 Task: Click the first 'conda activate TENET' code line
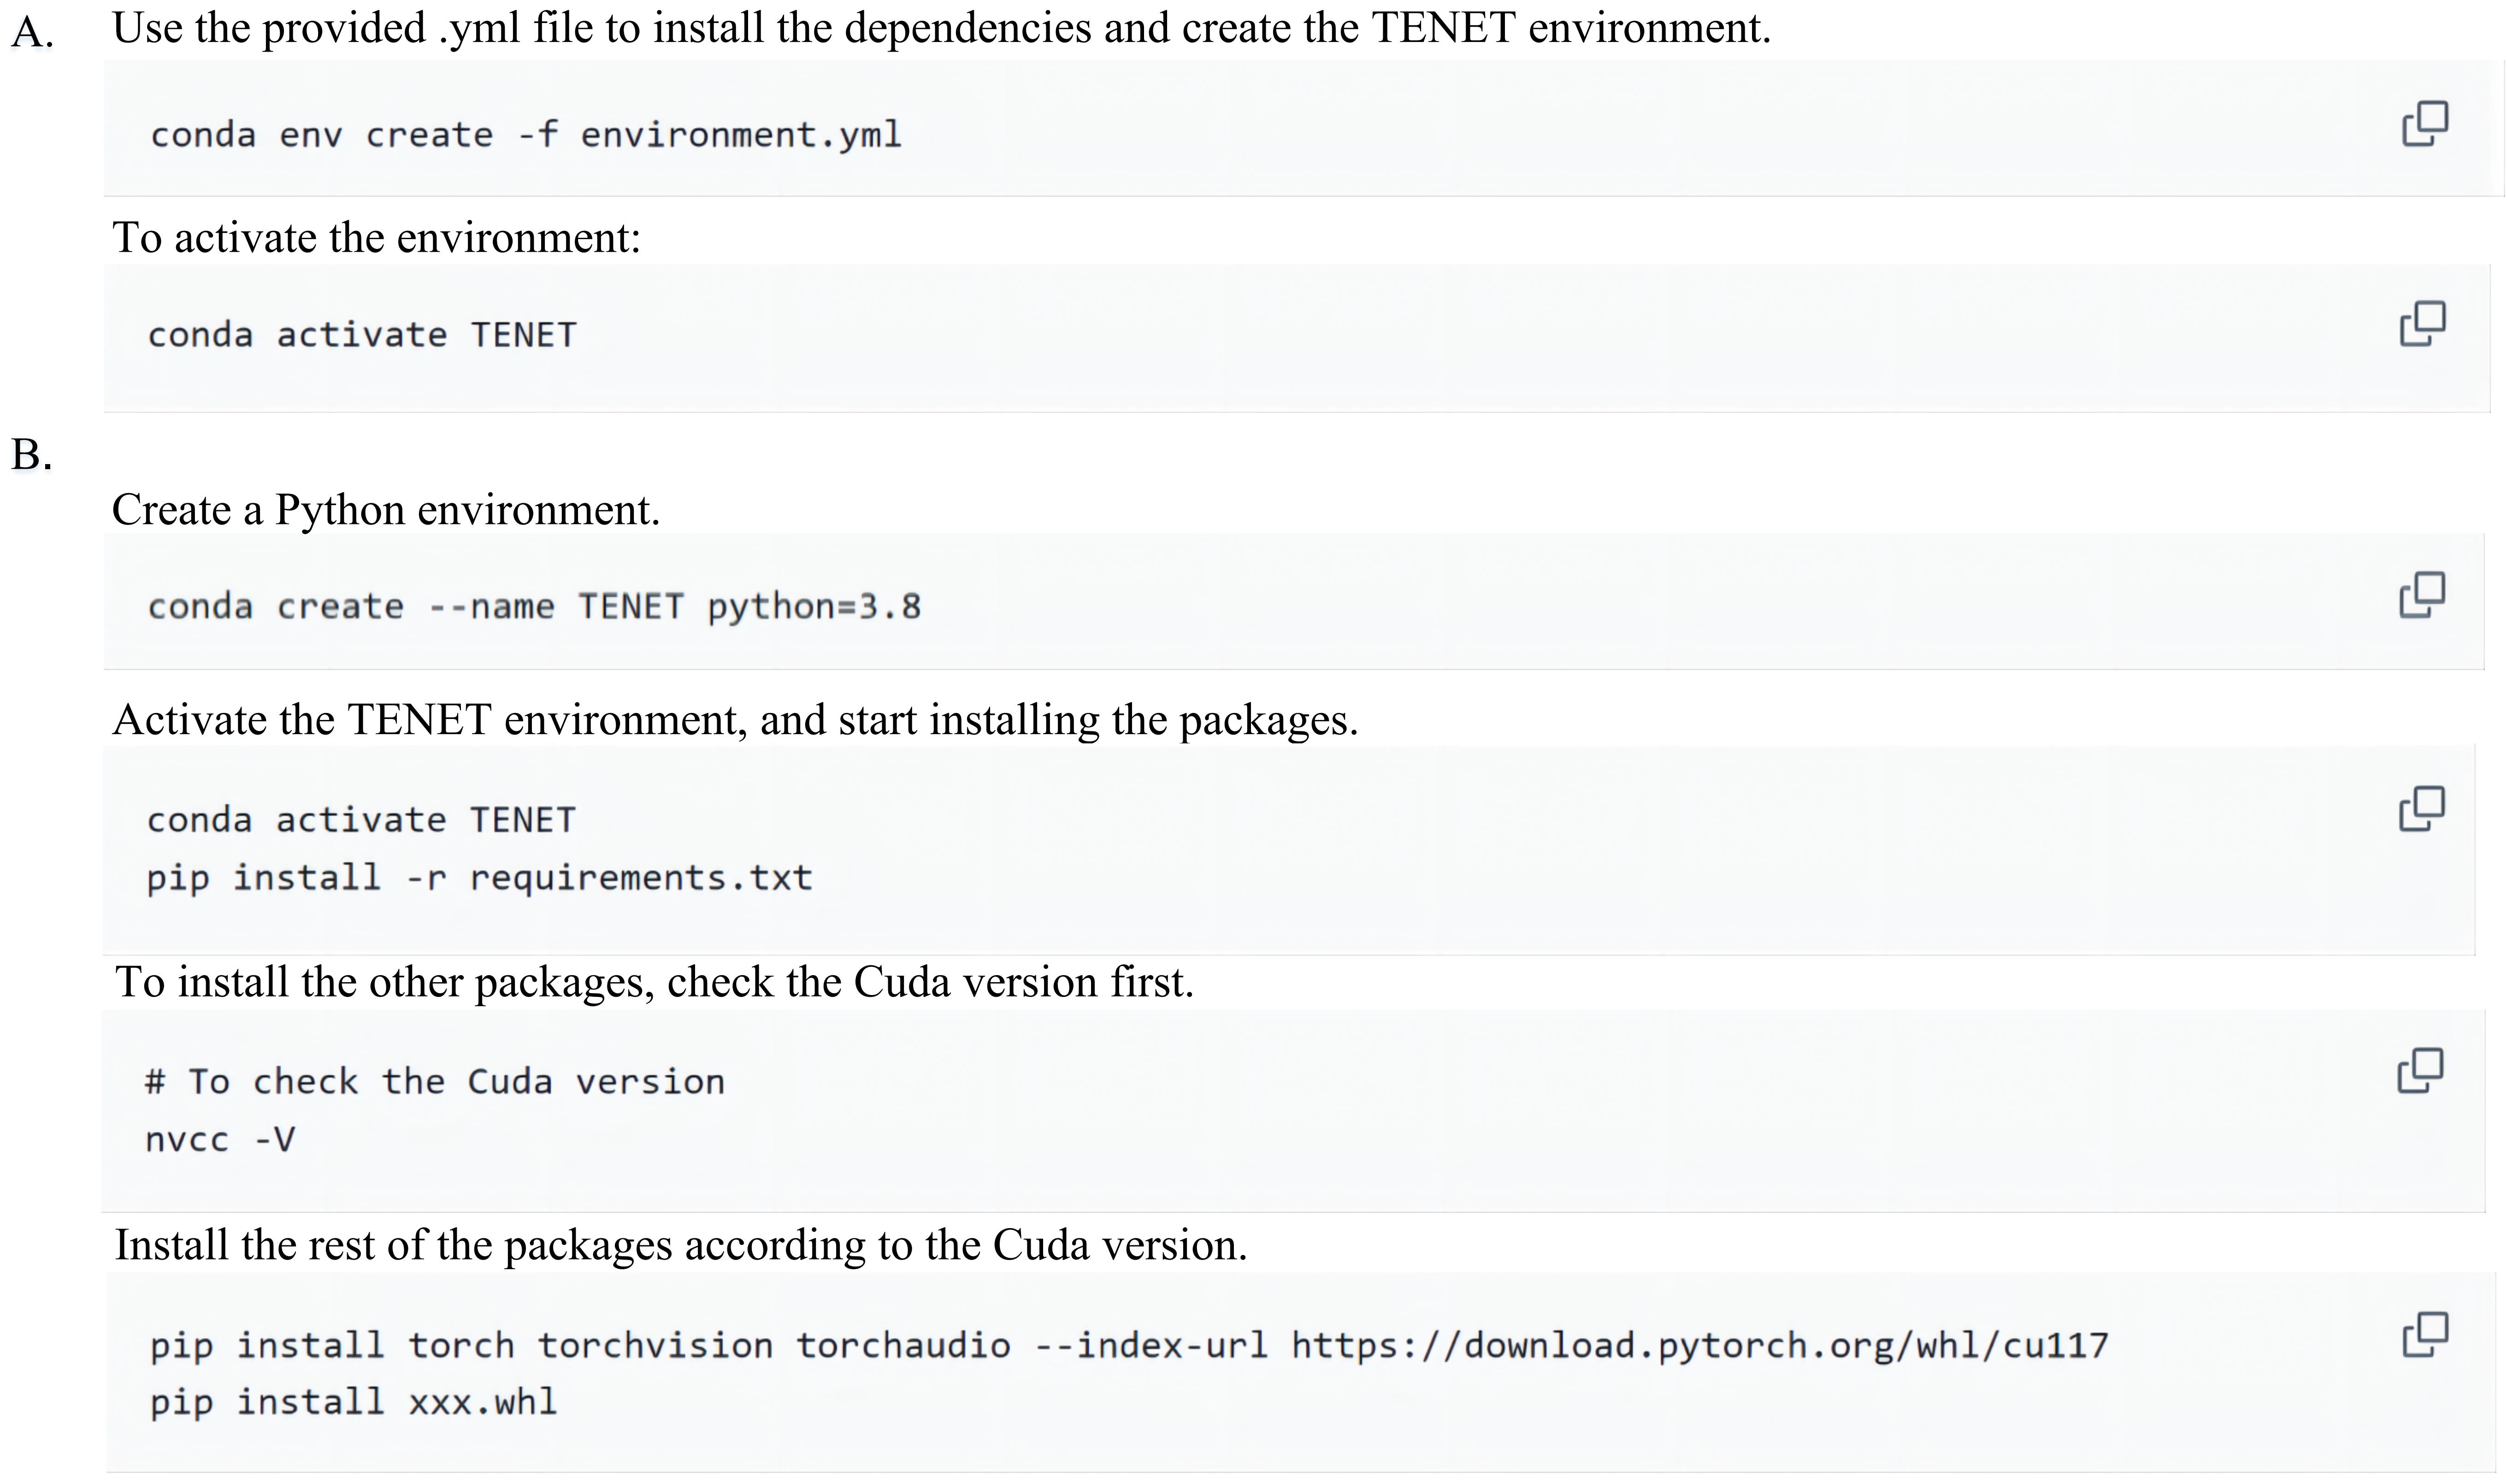[x=362, y=335]
